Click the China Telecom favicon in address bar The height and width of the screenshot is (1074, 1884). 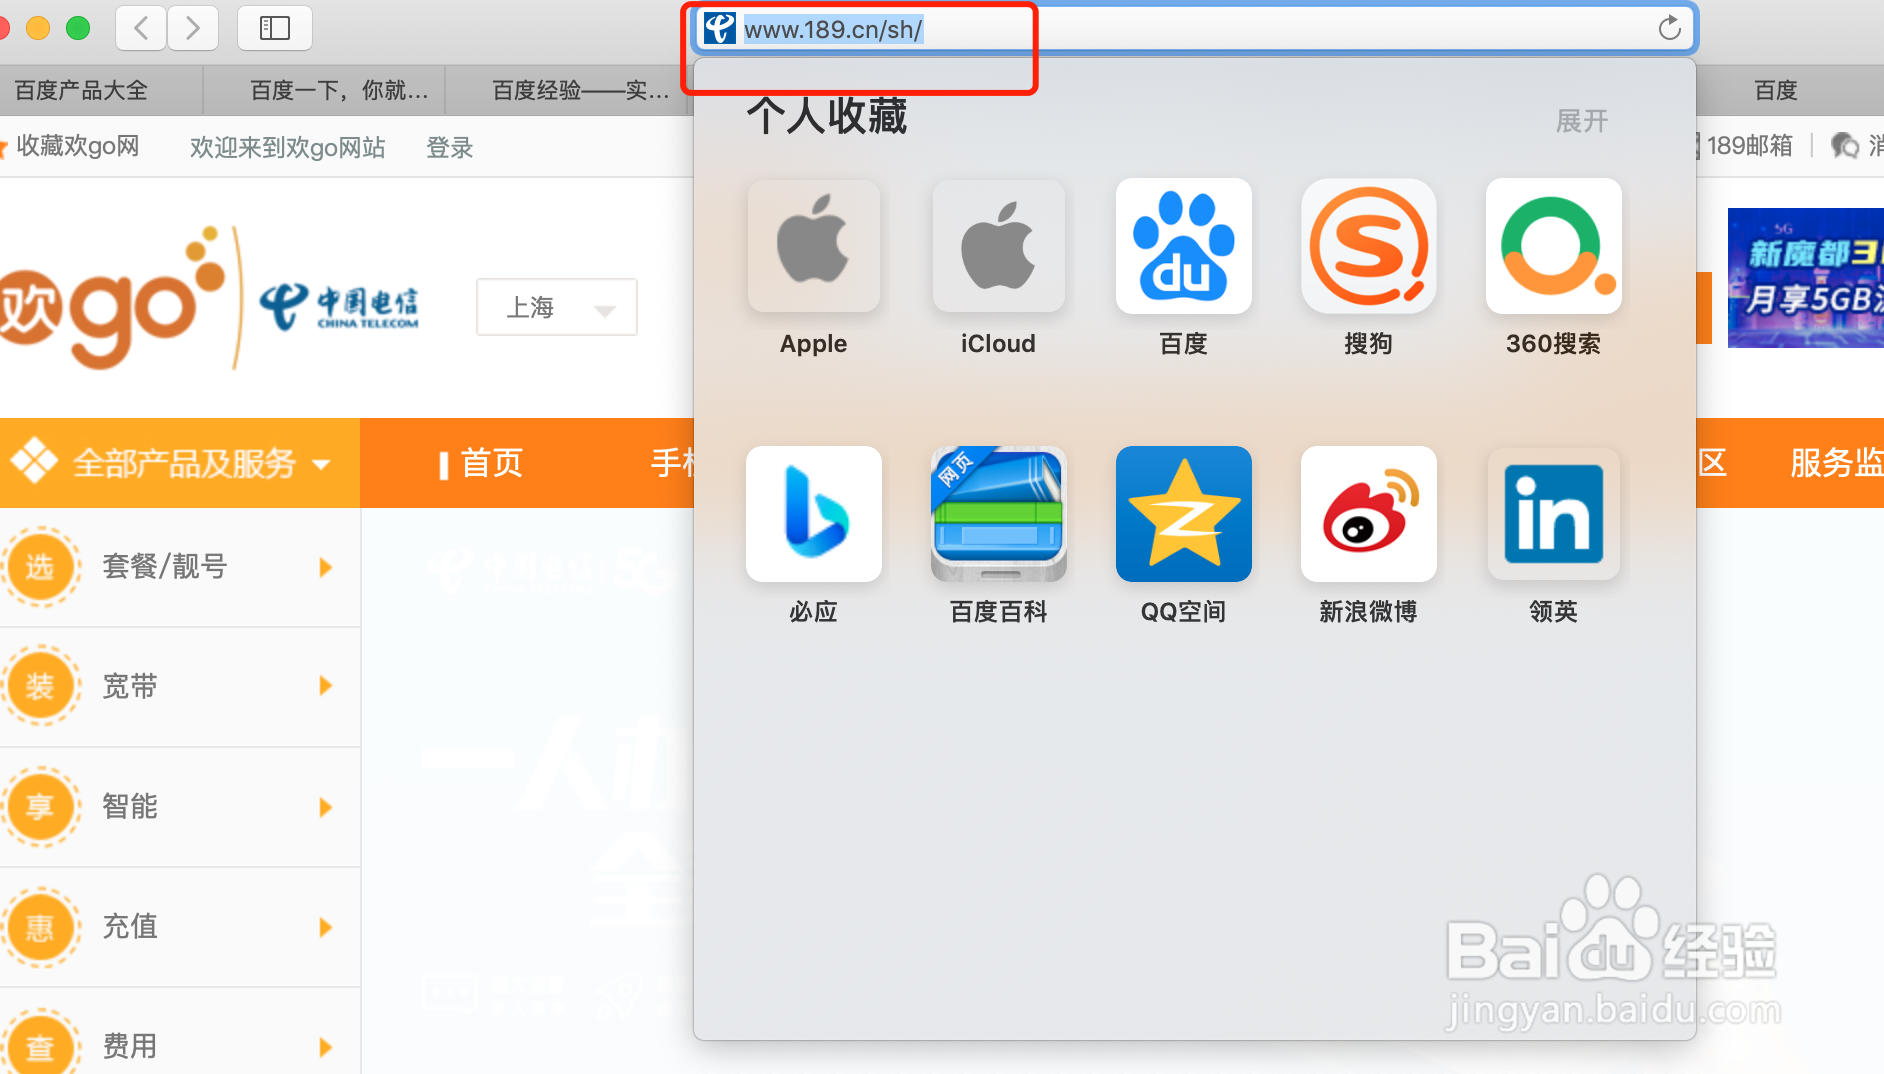(x=719, y=28)
